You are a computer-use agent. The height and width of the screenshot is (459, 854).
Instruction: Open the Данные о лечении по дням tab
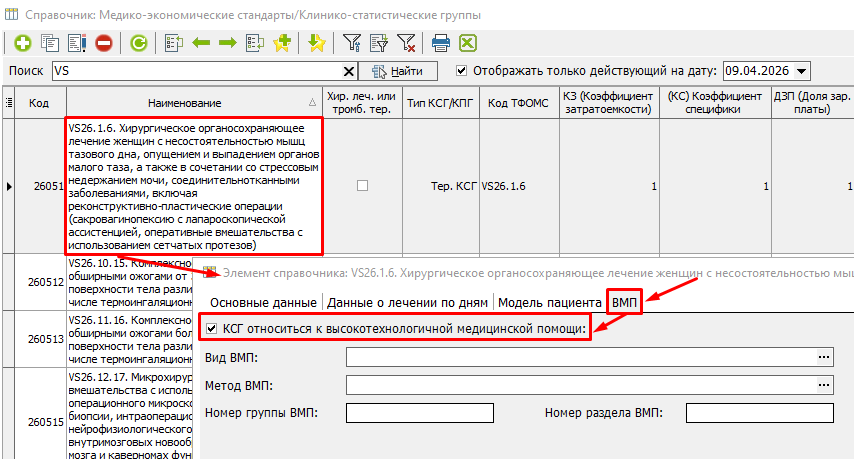408,302
